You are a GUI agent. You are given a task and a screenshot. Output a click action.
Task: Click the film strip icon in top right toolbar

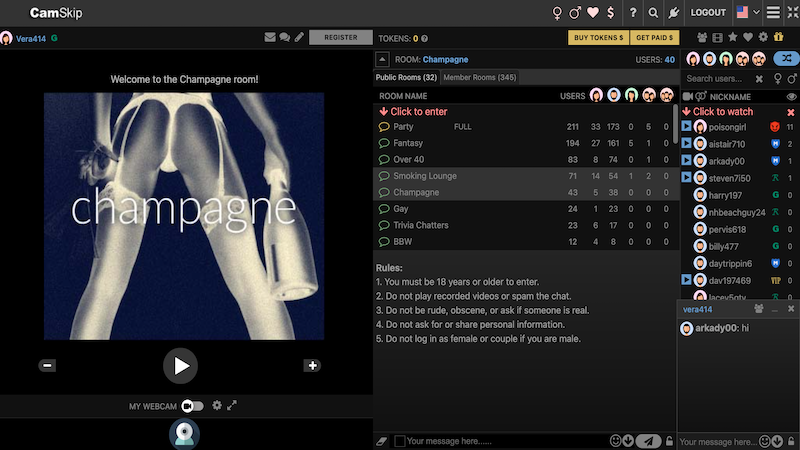click(x=717, y=37)
